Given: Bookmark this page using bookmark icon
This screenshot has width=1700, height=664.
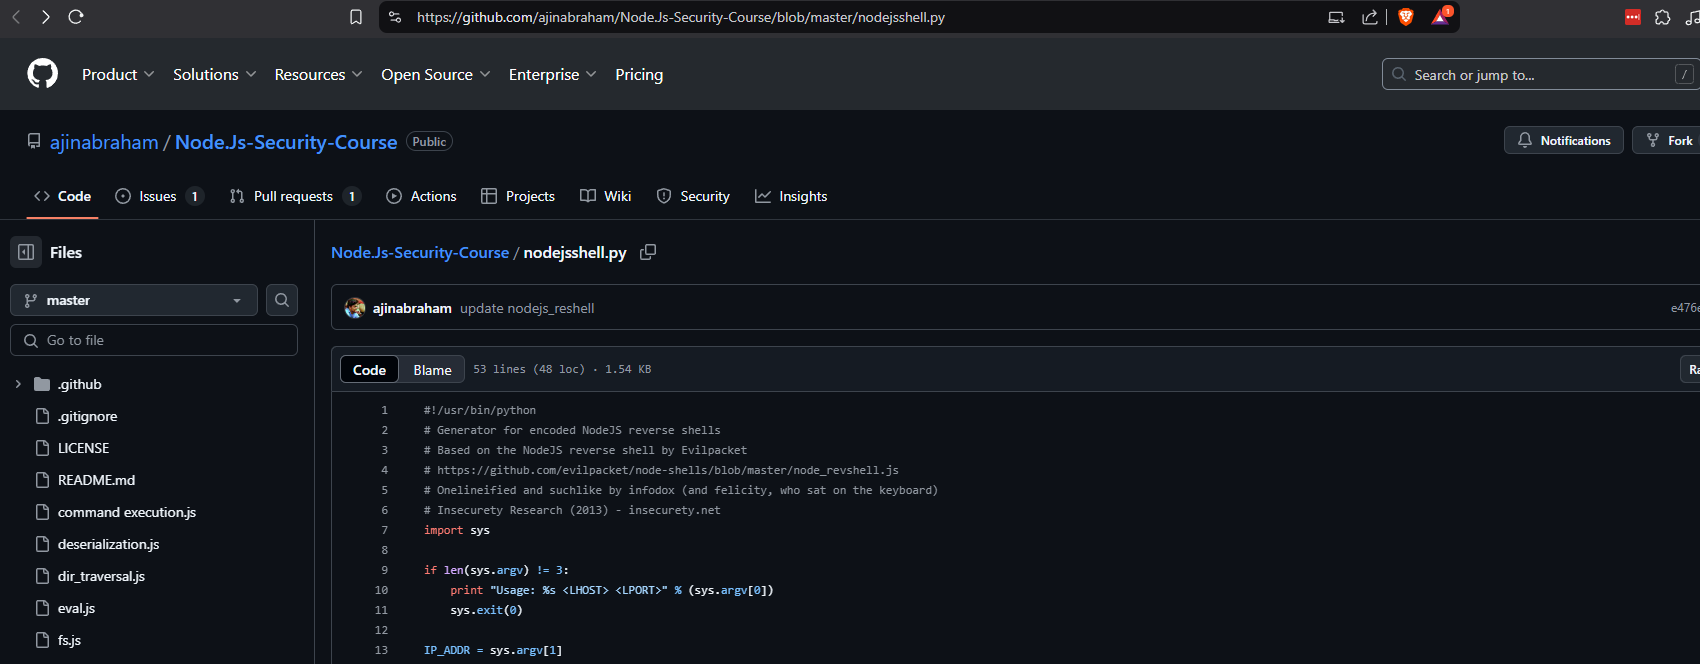Looking at the screenshot, I should coord(356,17).
